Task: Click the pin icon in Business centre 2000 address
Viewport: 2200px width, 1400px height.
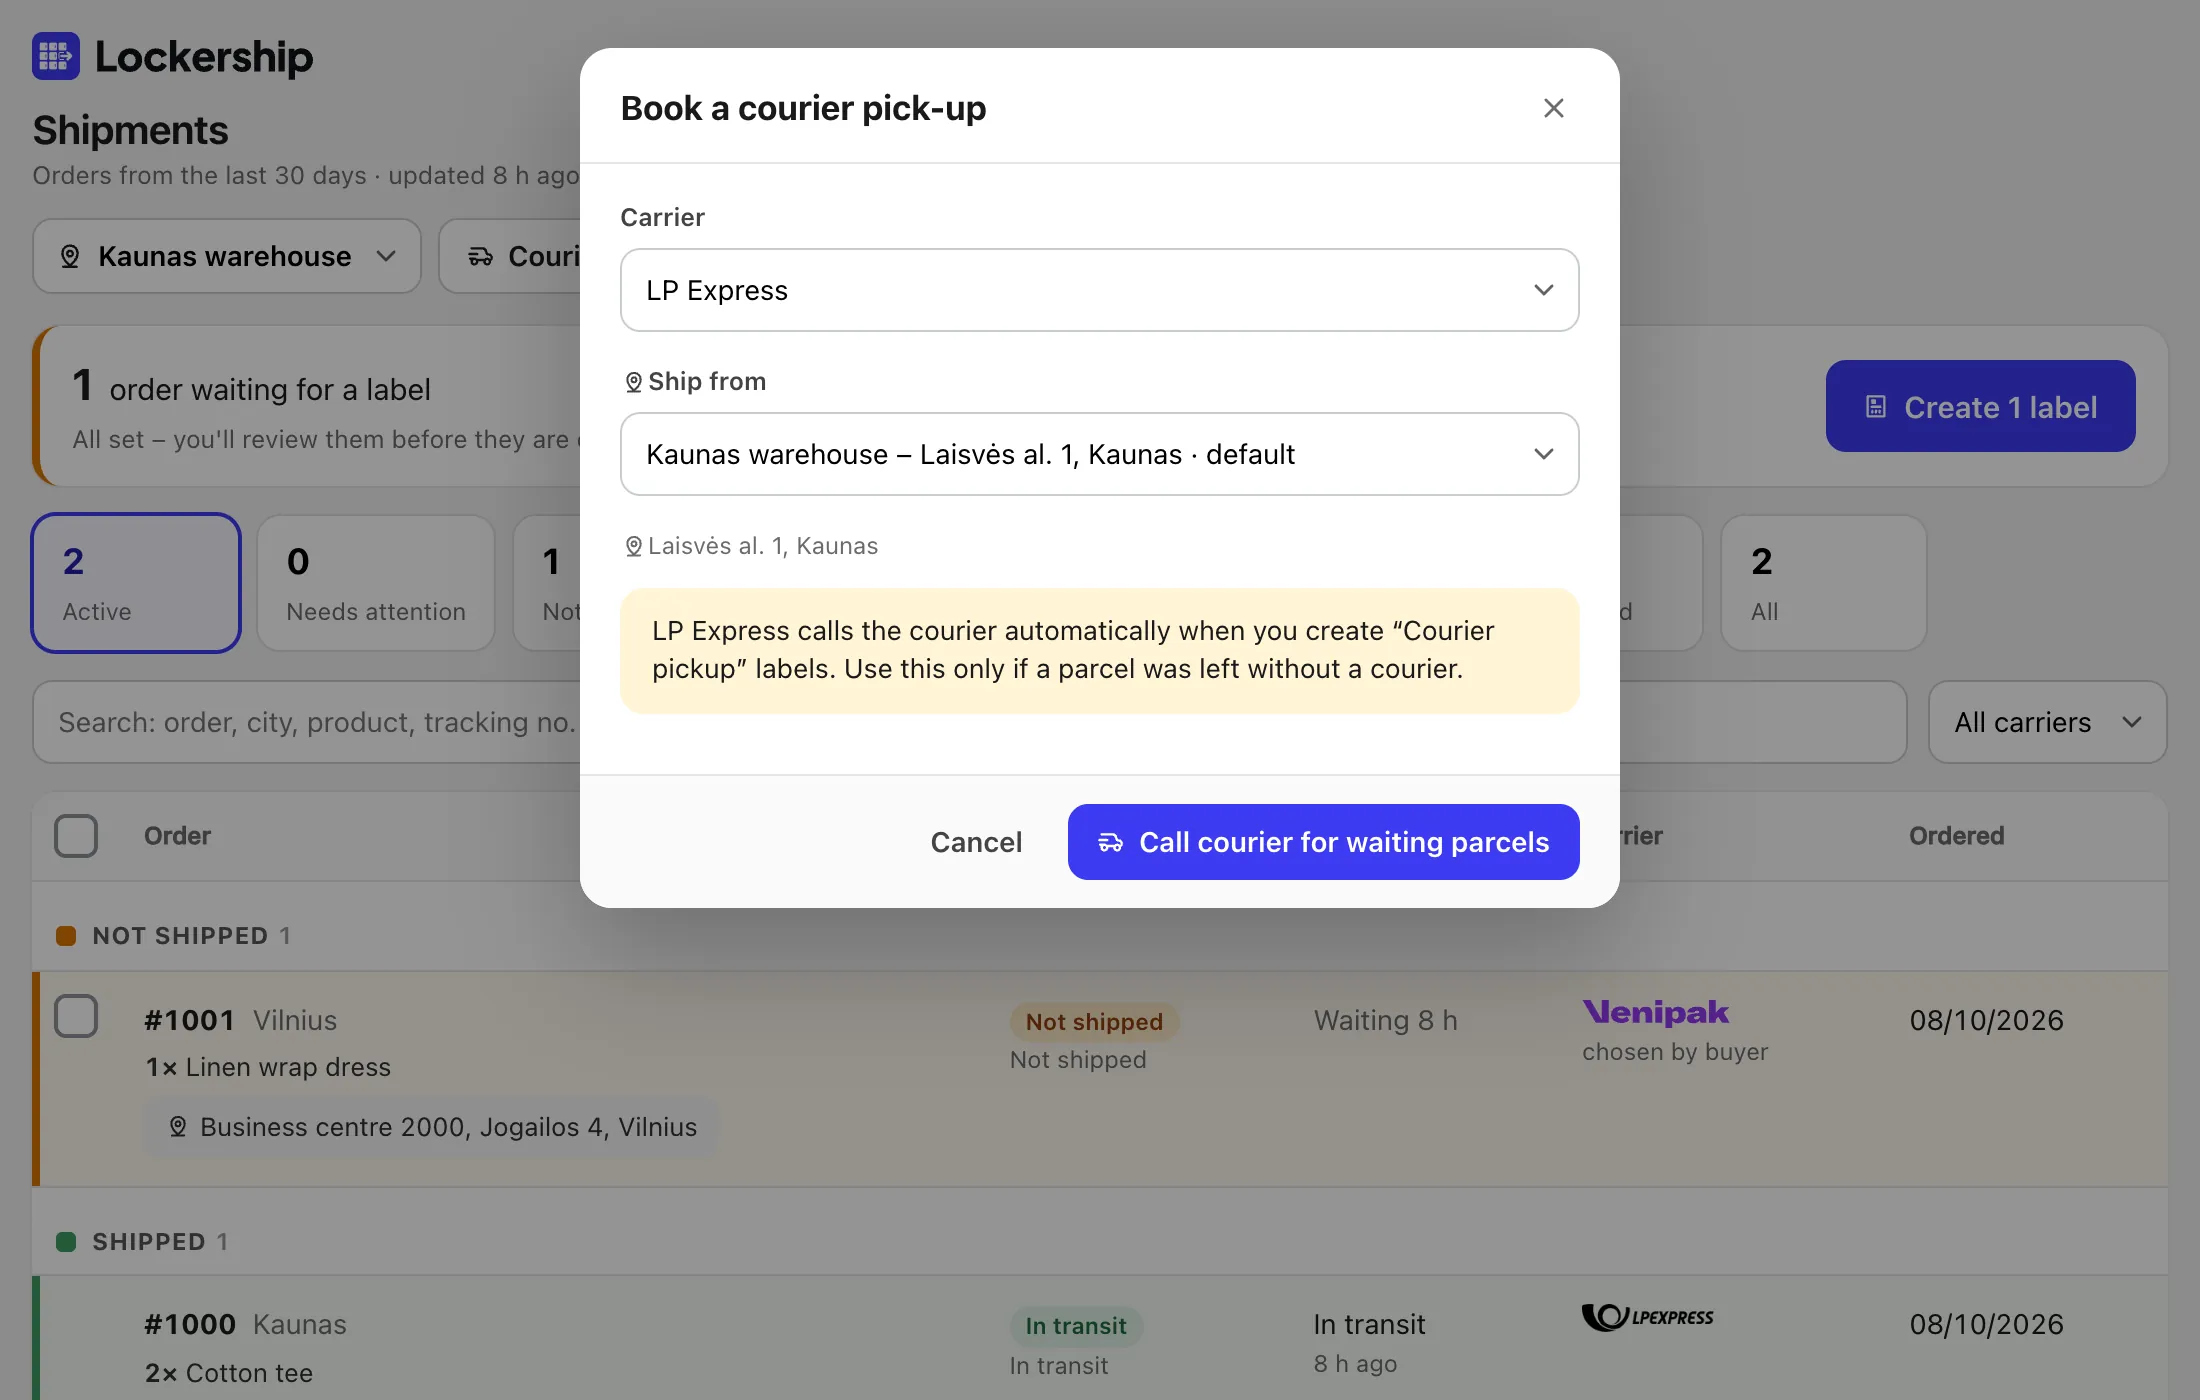Action: coord(178,1127)
